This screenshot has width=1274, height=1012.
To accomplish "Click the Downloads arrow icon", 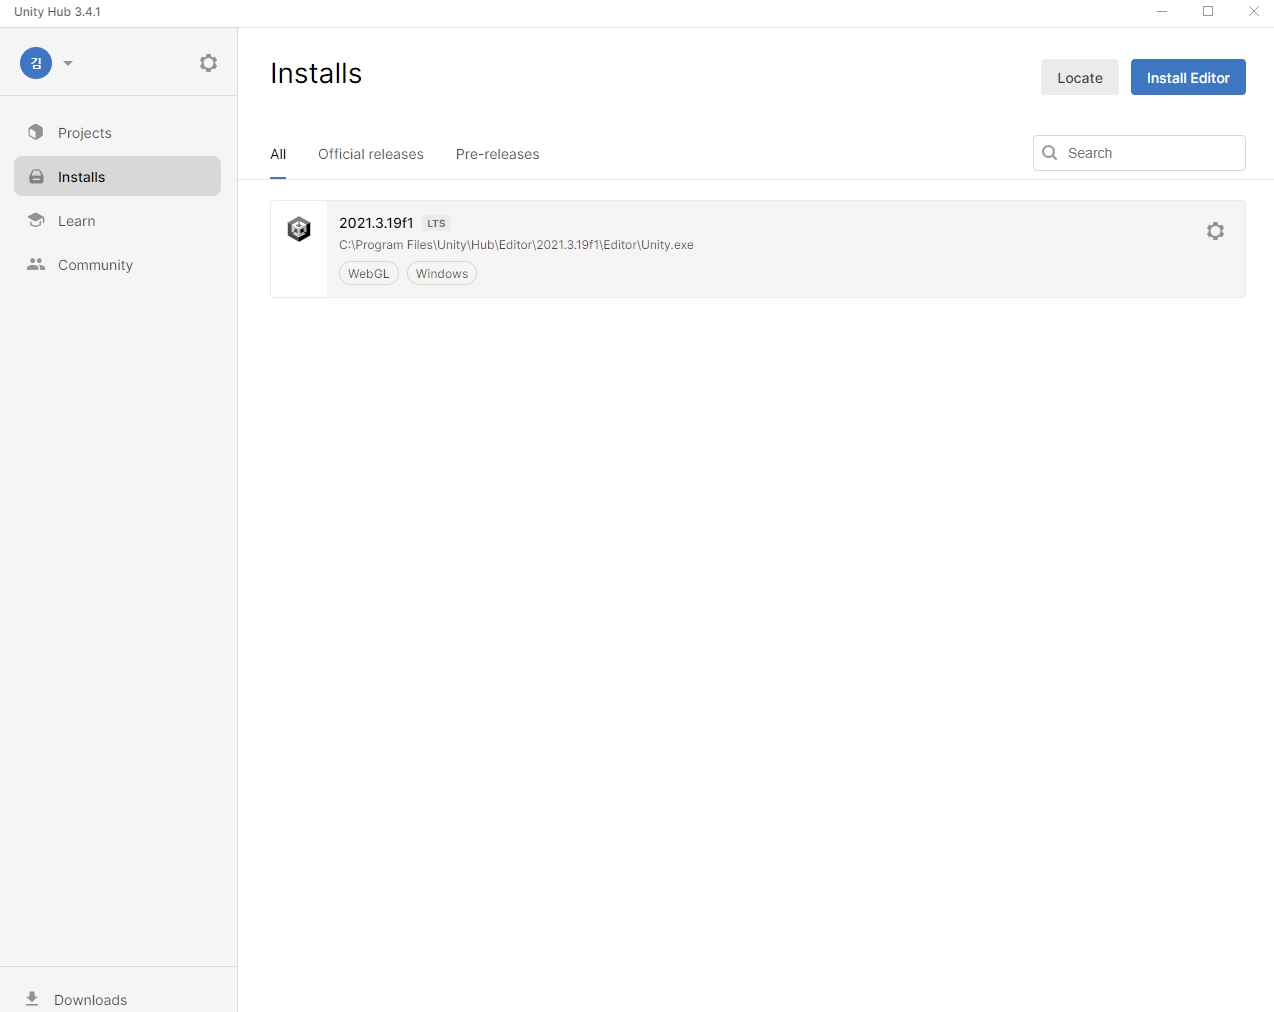I will point(32,999).
